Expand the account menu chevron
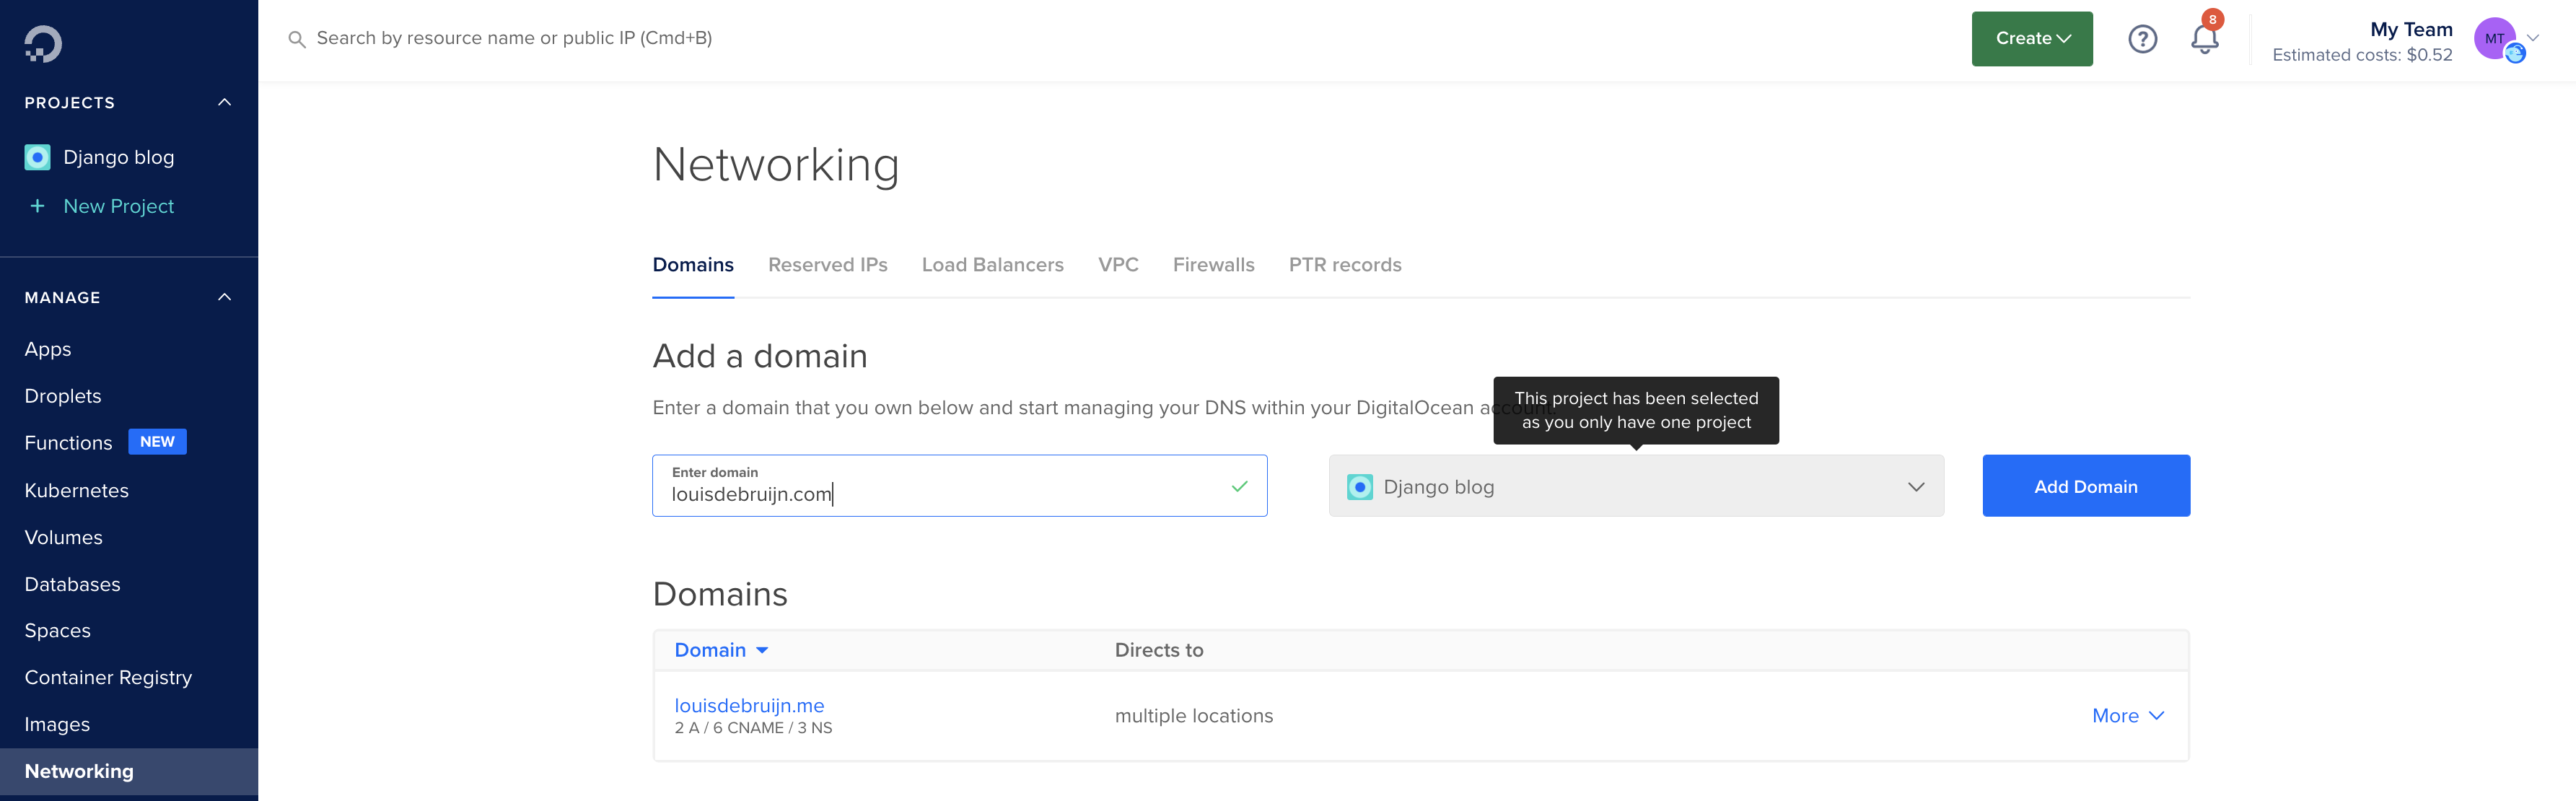The image size is (2576, 801). tap(2532, 38)
